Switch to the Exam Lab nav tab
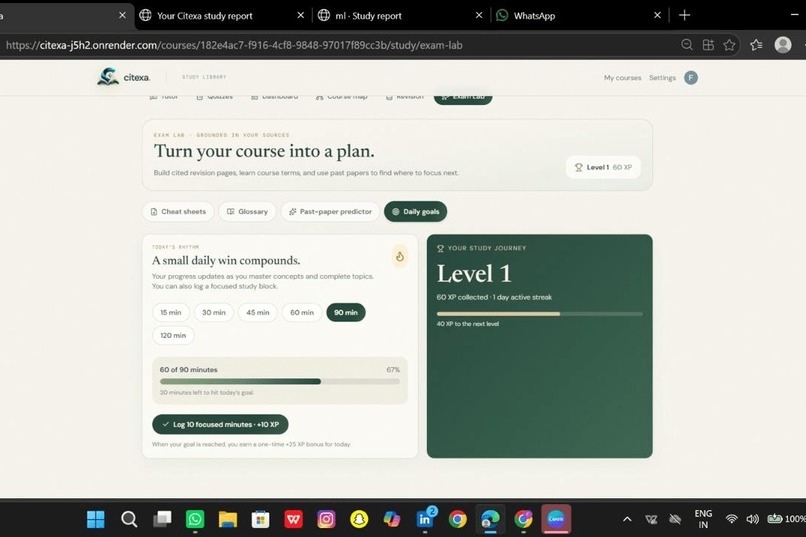 point(463,98)
